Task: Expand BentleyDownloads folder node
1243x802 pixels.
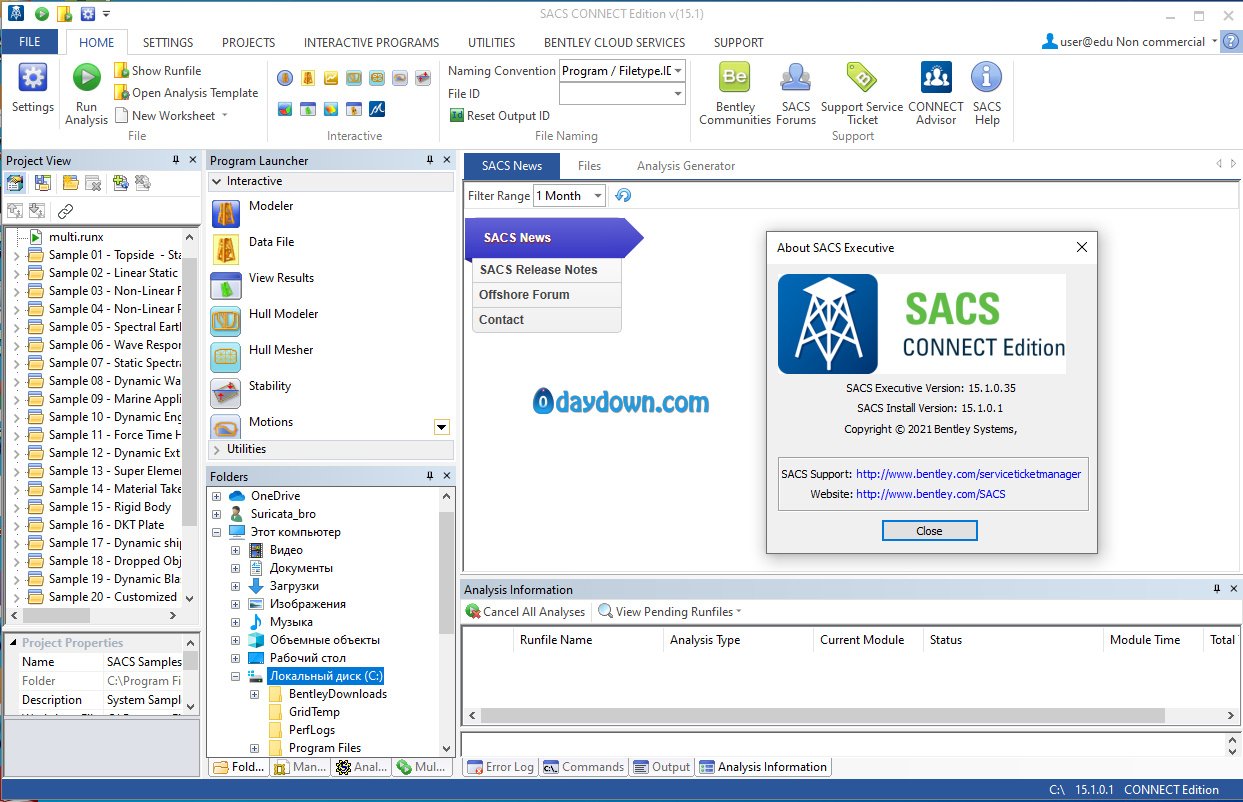Action: (x=254, y=694)
